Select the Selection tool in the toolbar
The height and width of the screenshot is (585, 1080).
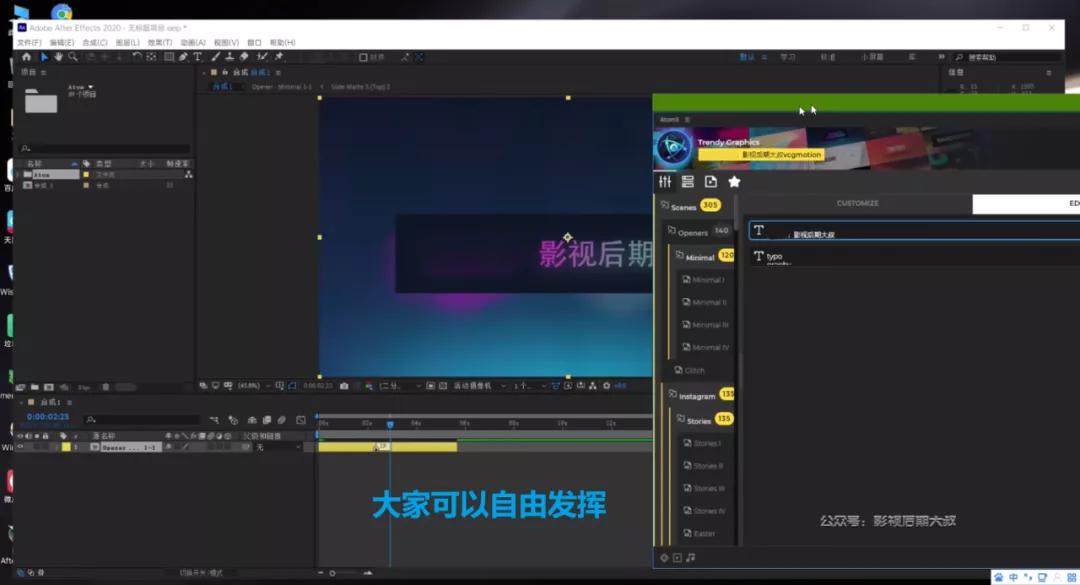pos(43,57)
